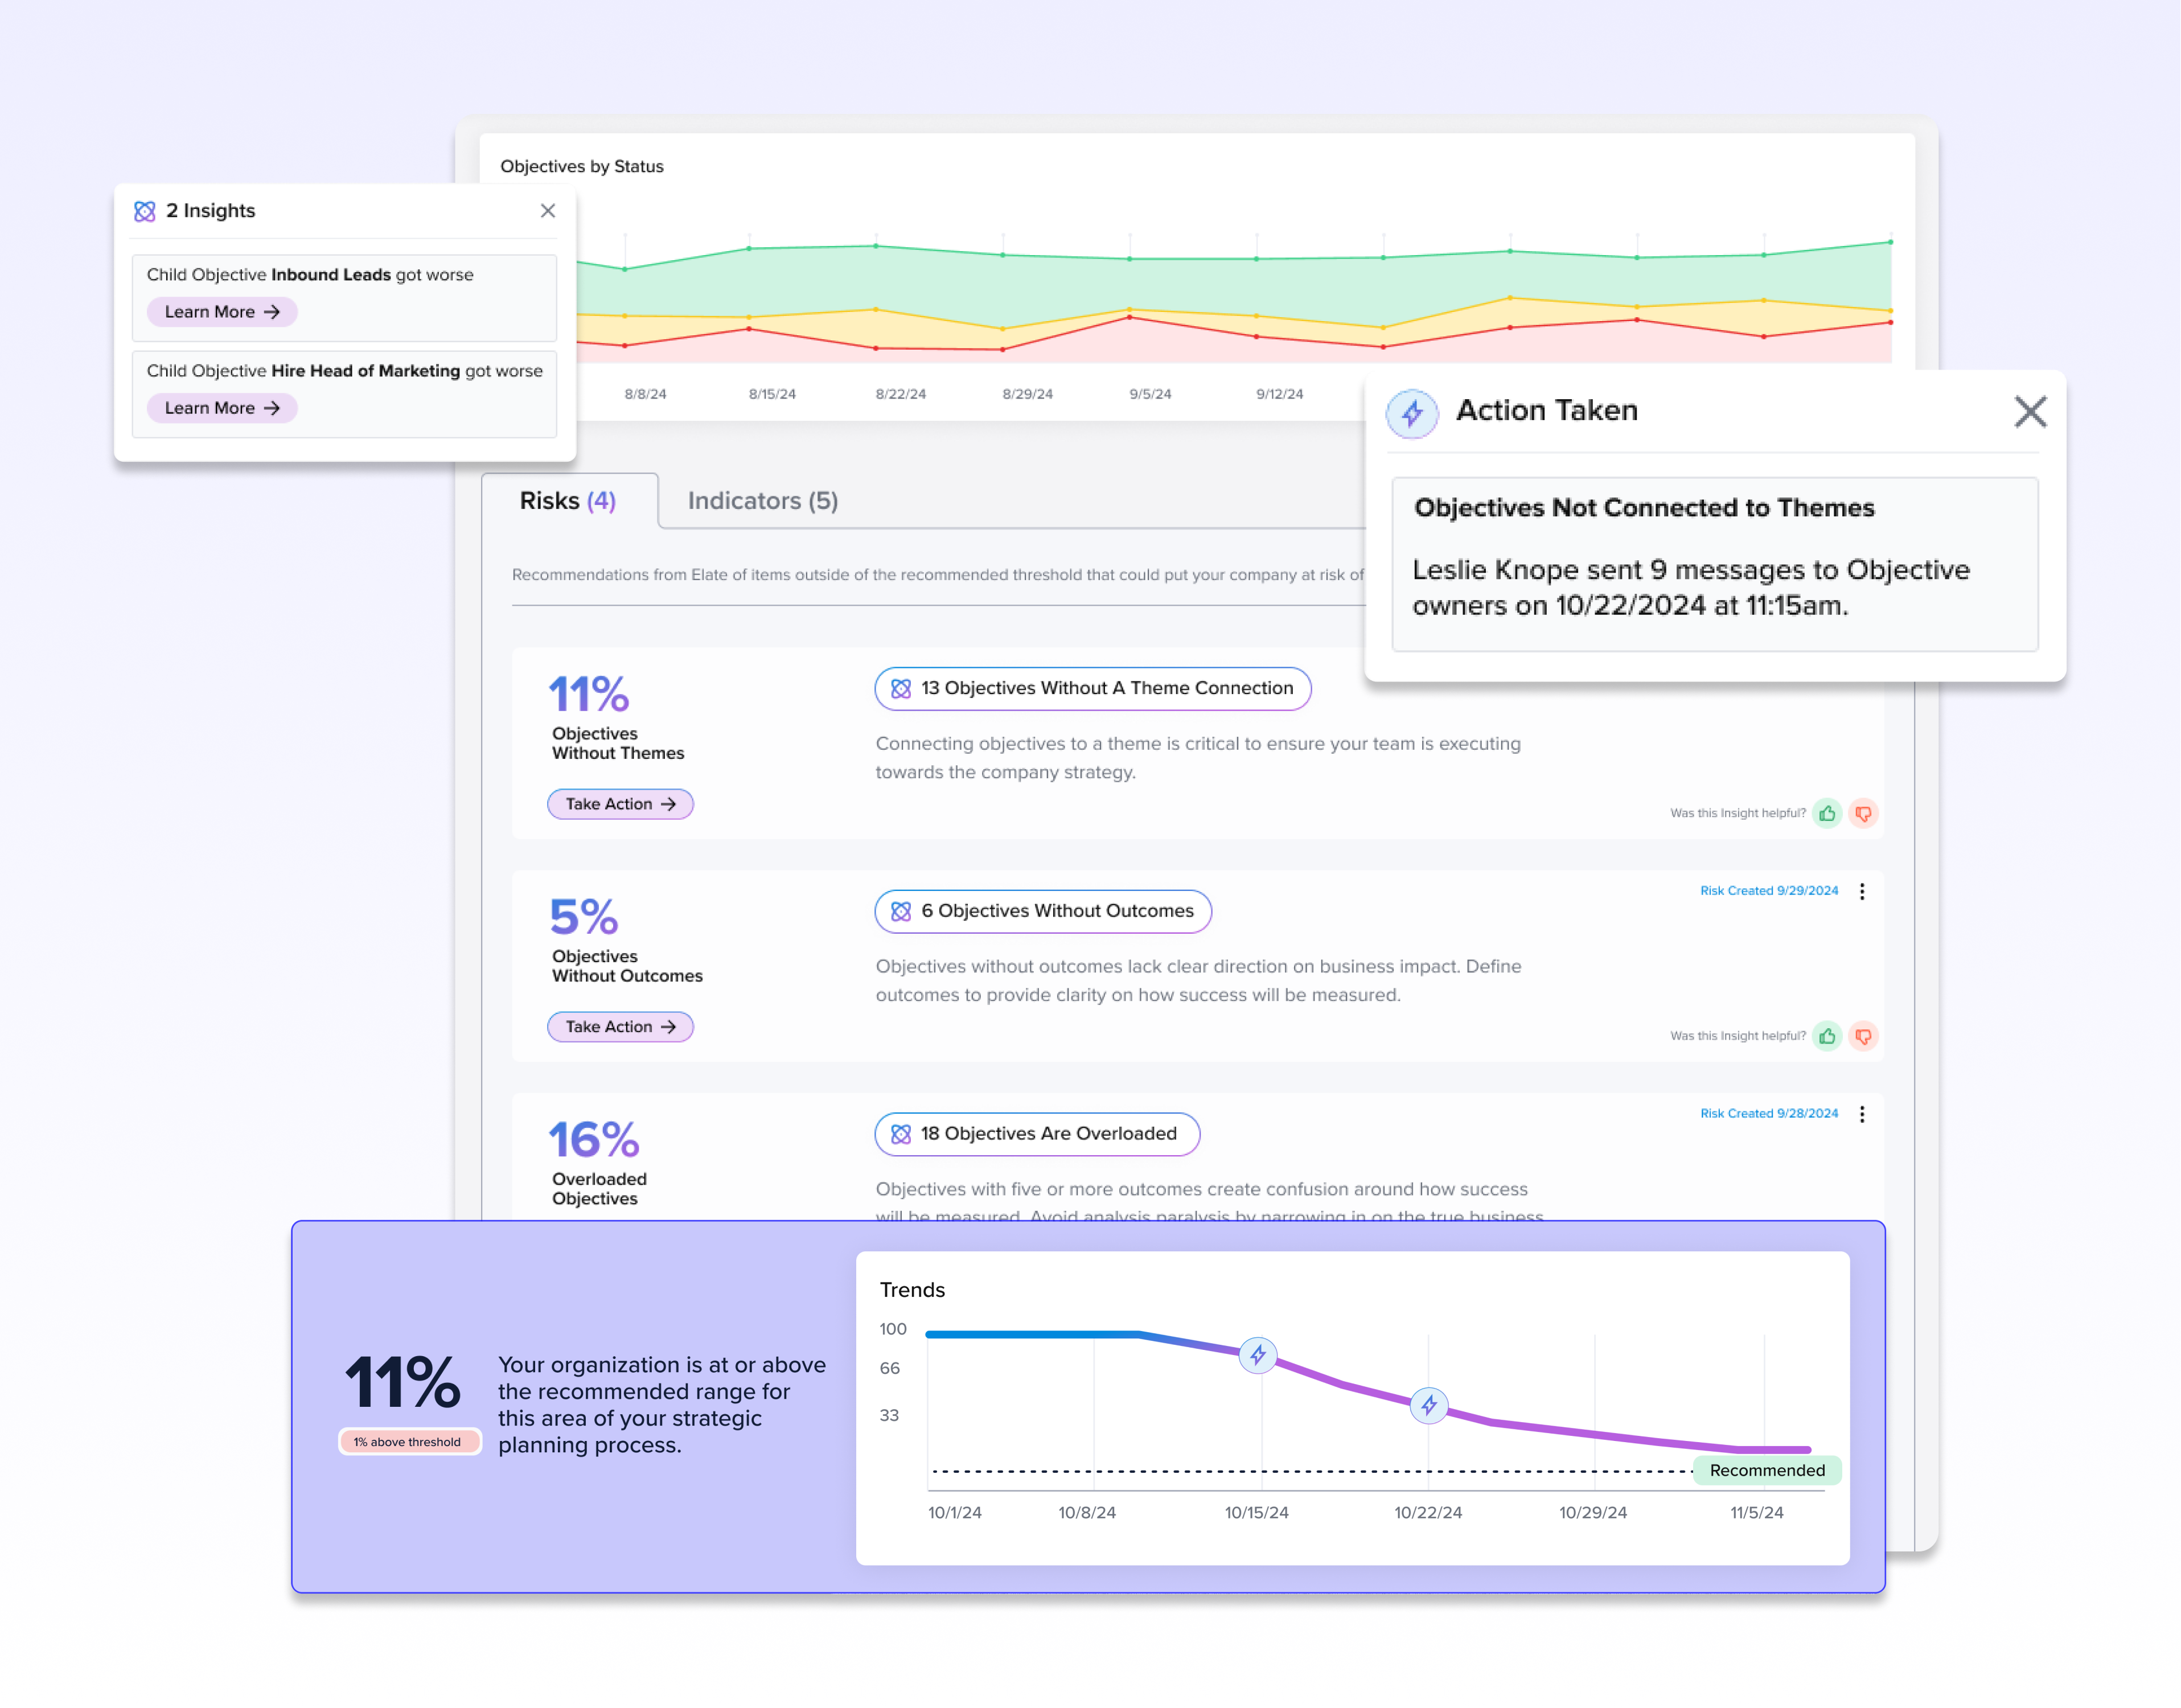Click Learn More for Inbound Leads insight
The image size is (2181, 1708).
(222, 312)
